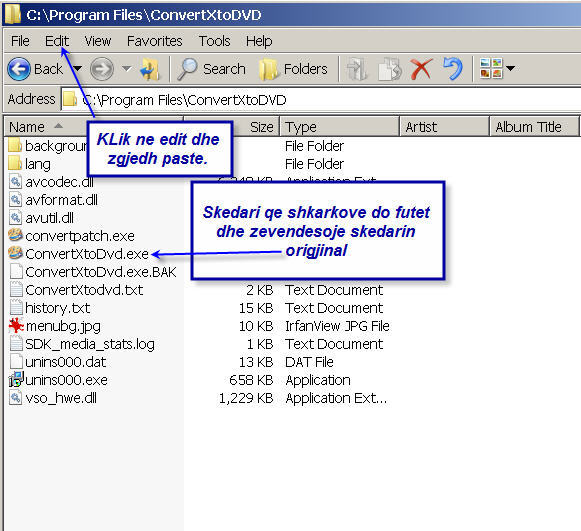The image size is (581, 531).
Task: Select the ConvertXtoDvd.exe application icon
Action: click(15, 253)
